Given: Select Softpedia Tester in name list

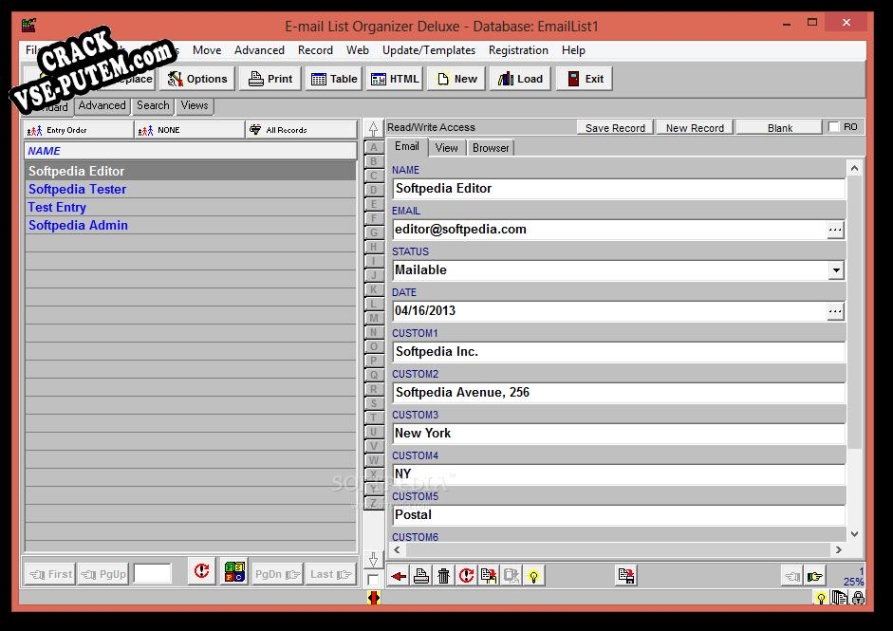Looking at the screenshot, I should click(191, 189).
